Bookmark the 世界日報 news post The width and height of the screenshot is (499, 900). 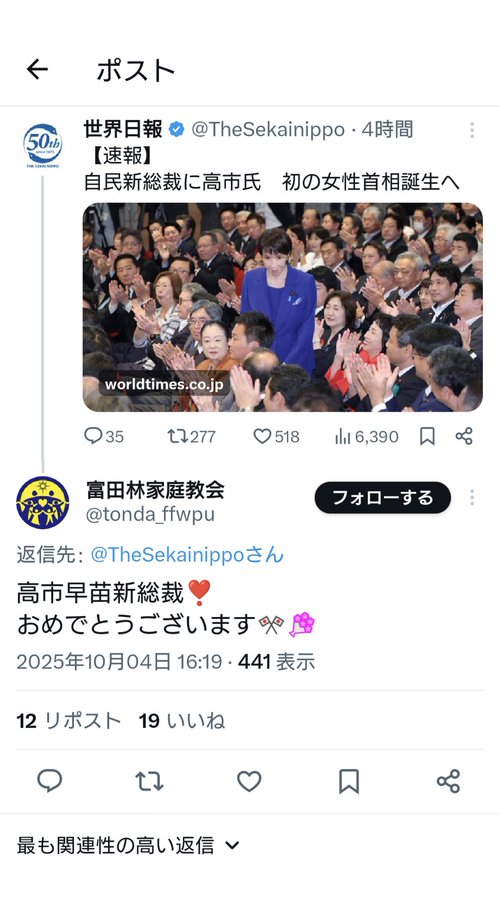coord(427,436)
